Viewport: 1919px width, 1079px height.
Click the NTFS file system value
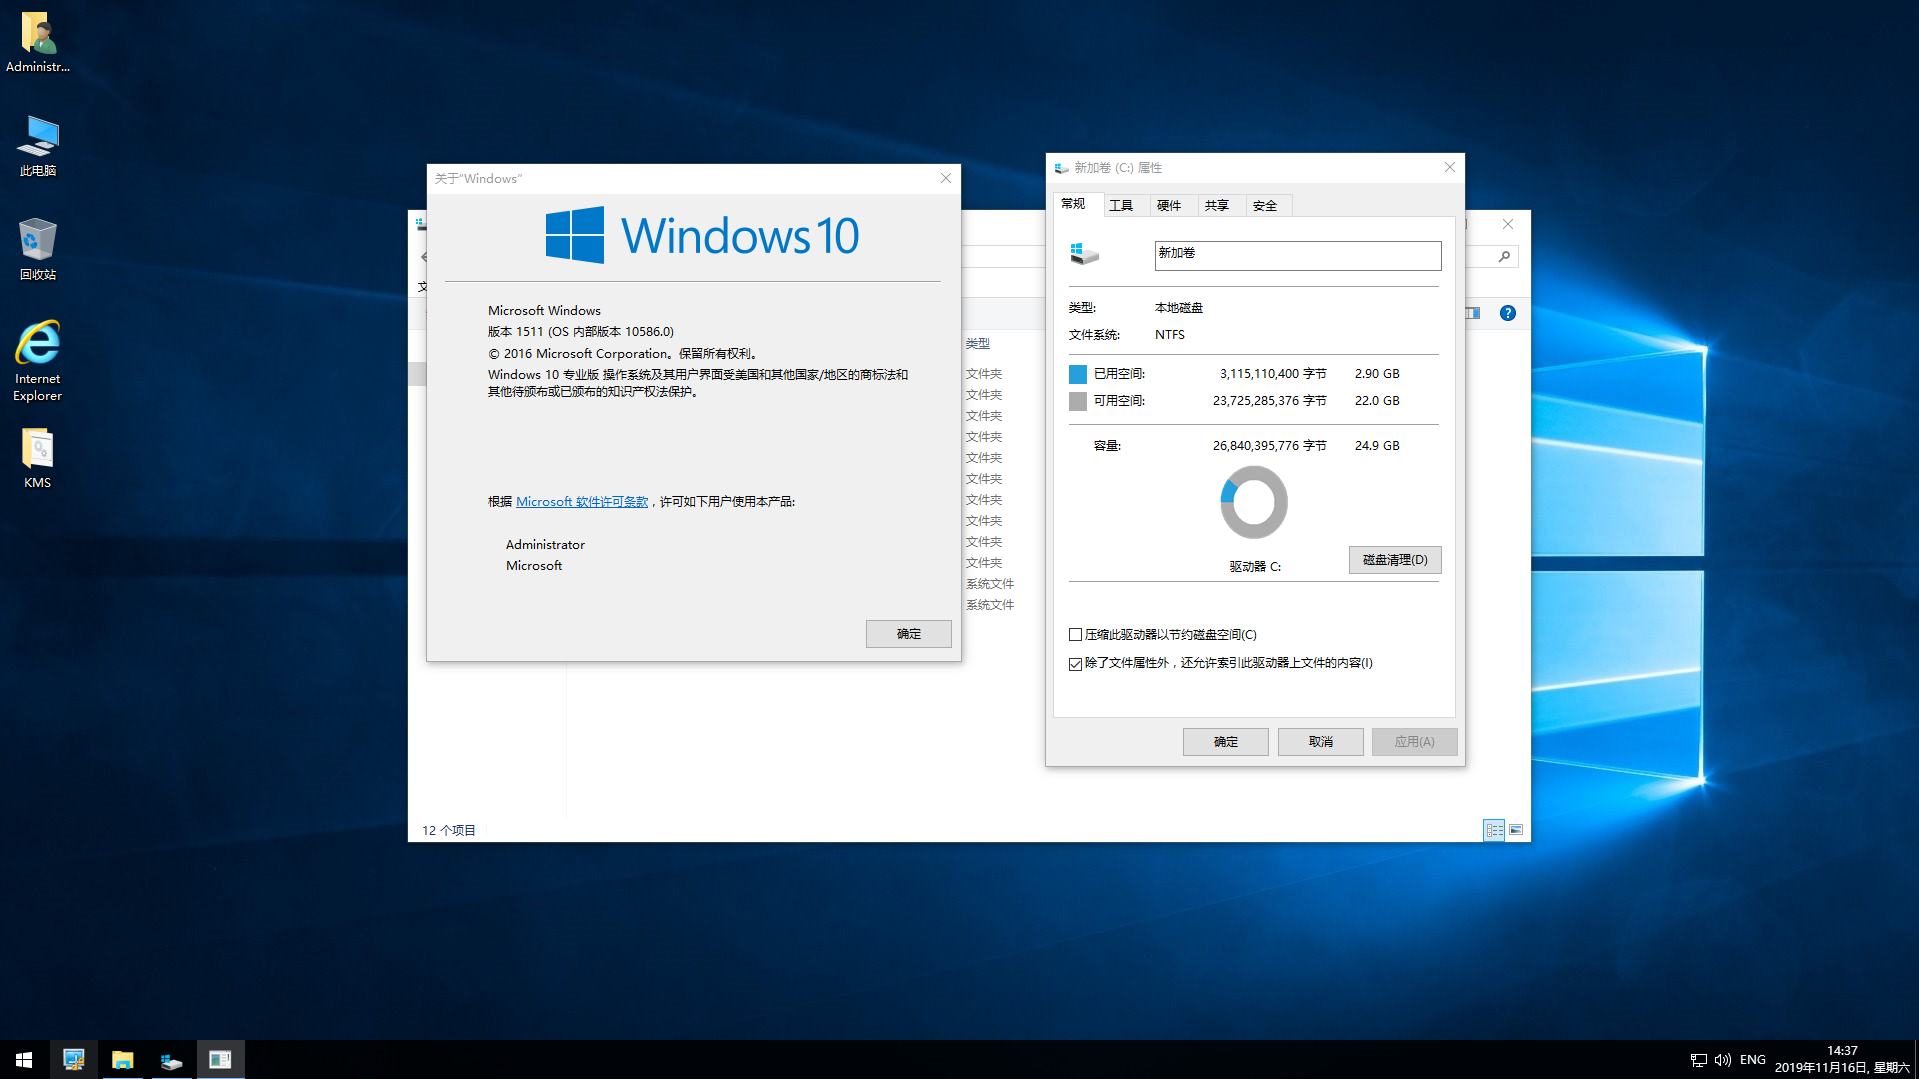(x=1170, y=335)
